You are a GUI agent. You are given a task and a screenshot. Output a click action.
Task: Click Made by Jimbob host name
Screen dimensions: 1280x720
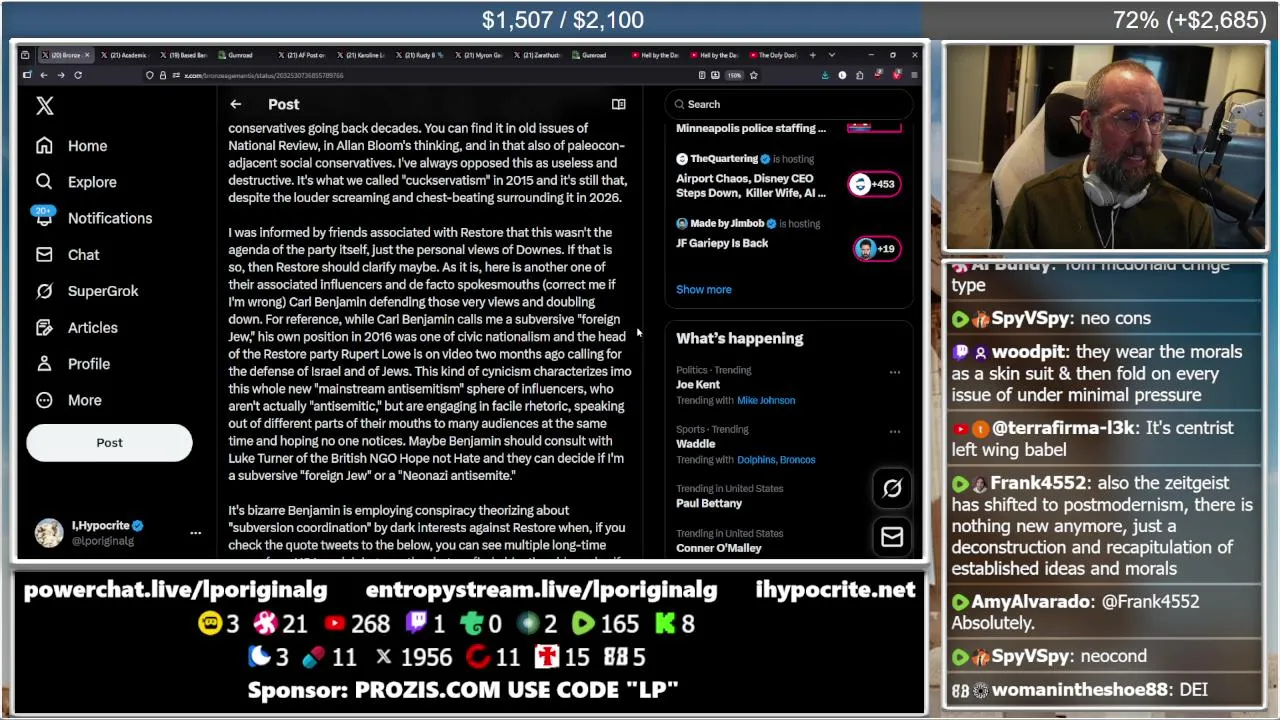(727, 224)
